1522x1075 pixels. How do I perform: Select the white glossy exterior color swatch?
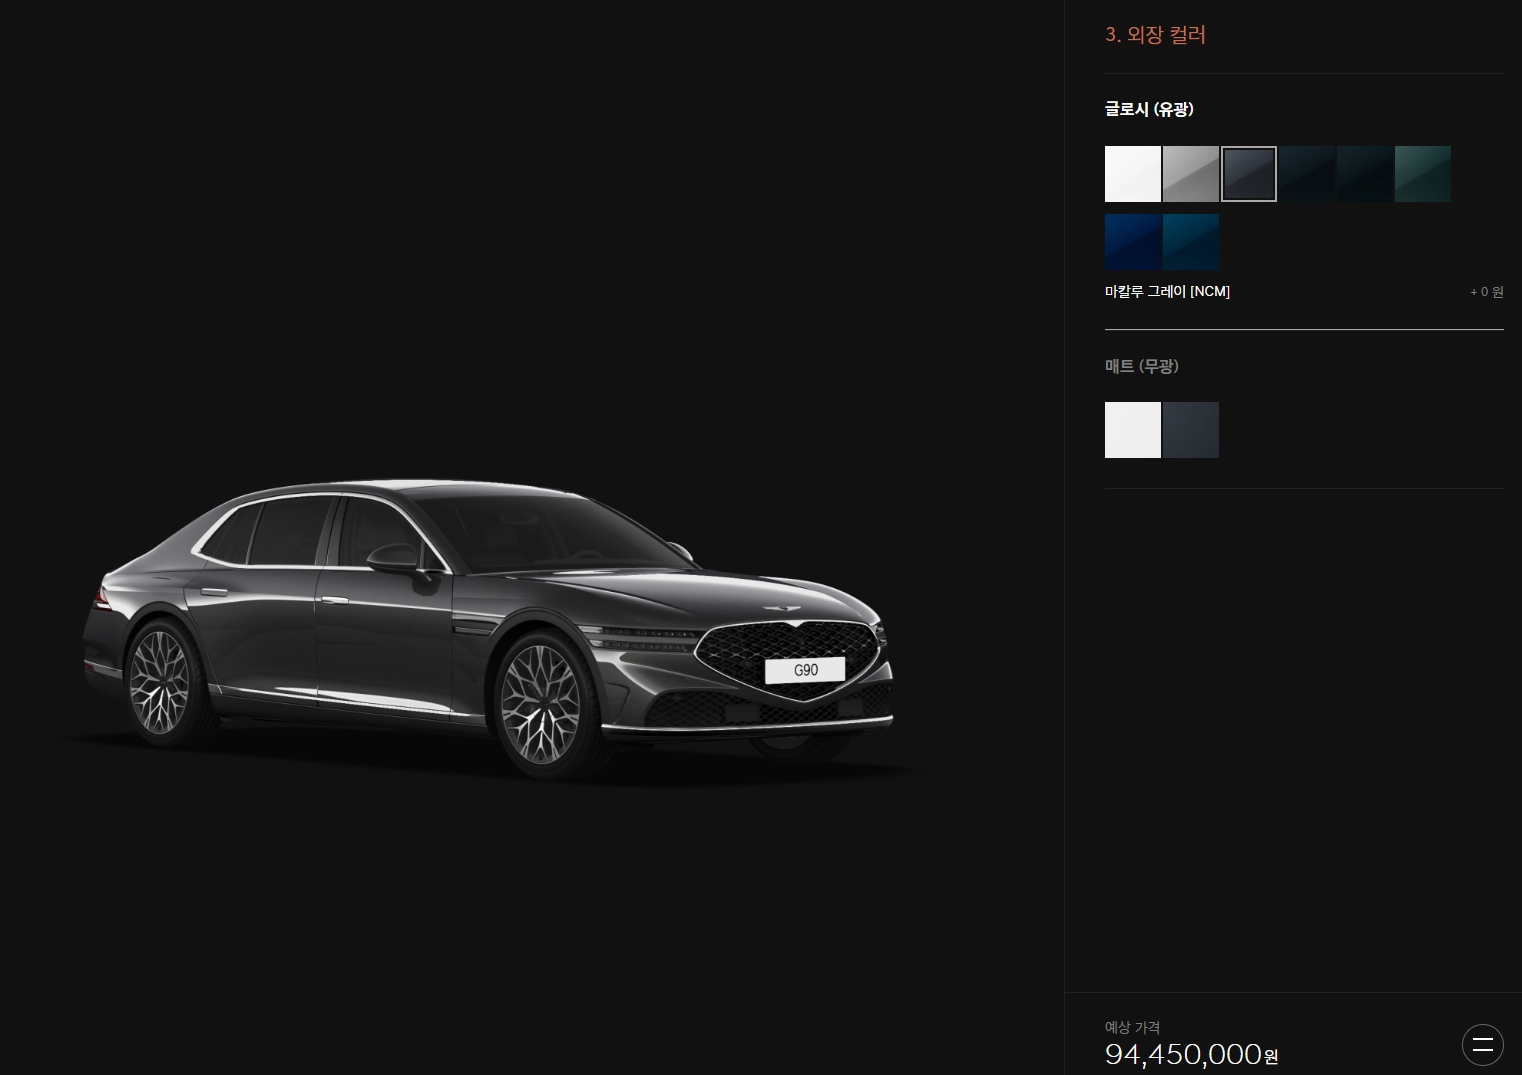point(1133,174)
